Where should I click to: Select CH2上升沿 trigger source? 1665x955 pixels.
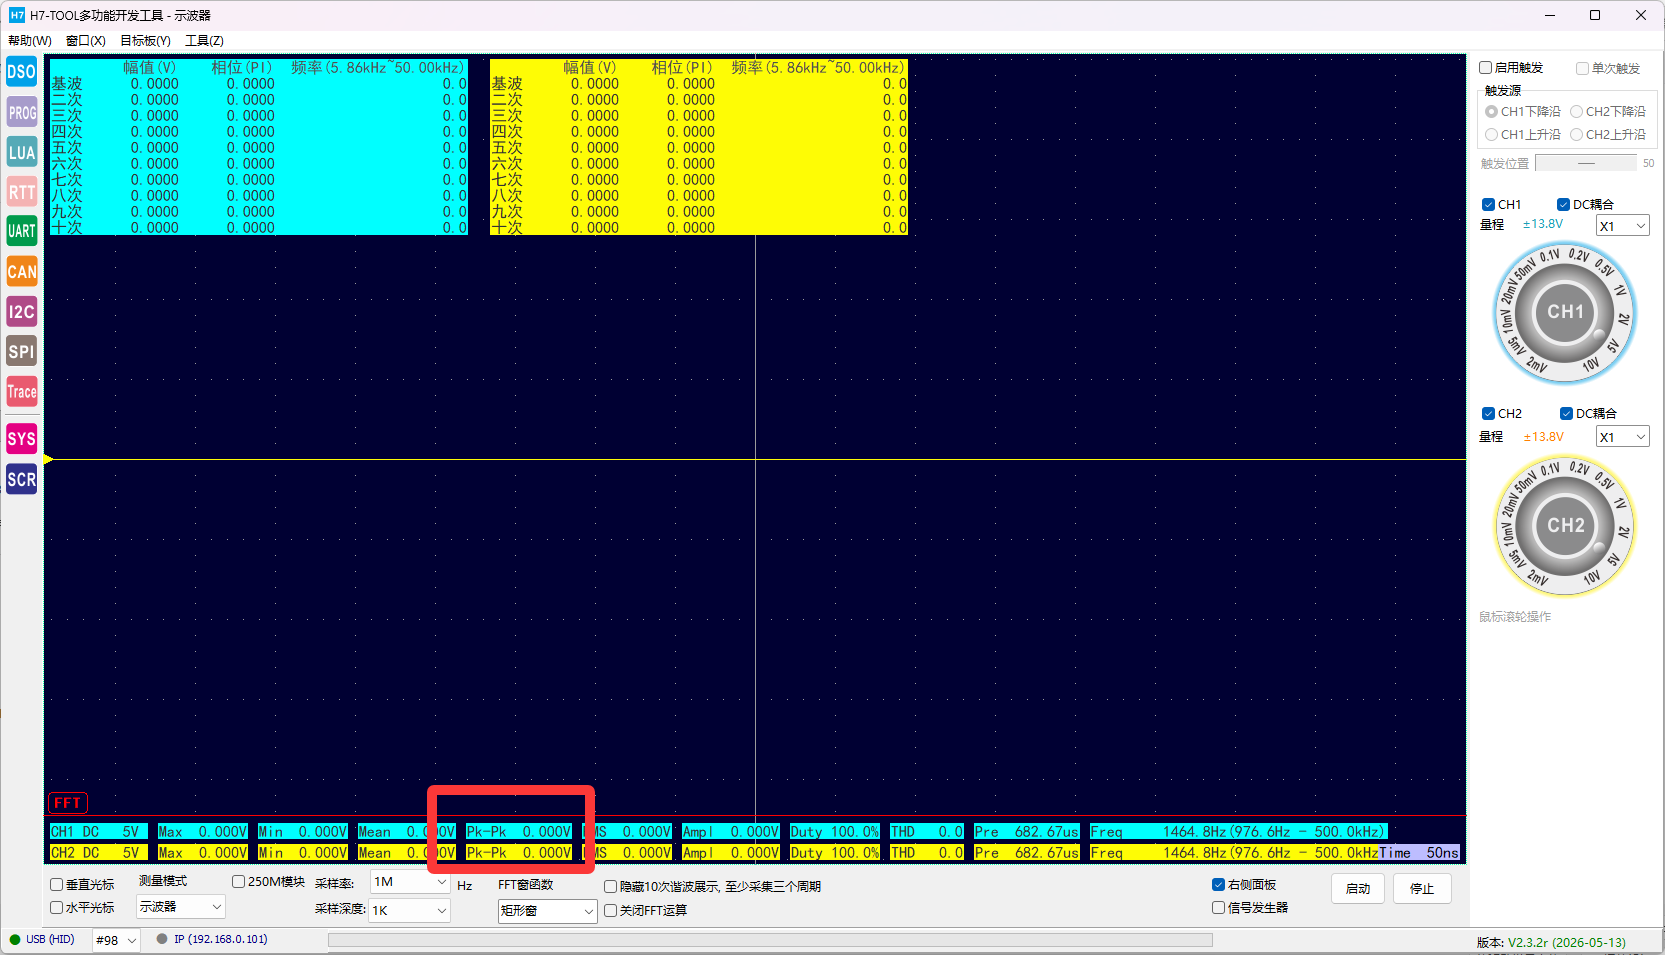point(1608,134)
